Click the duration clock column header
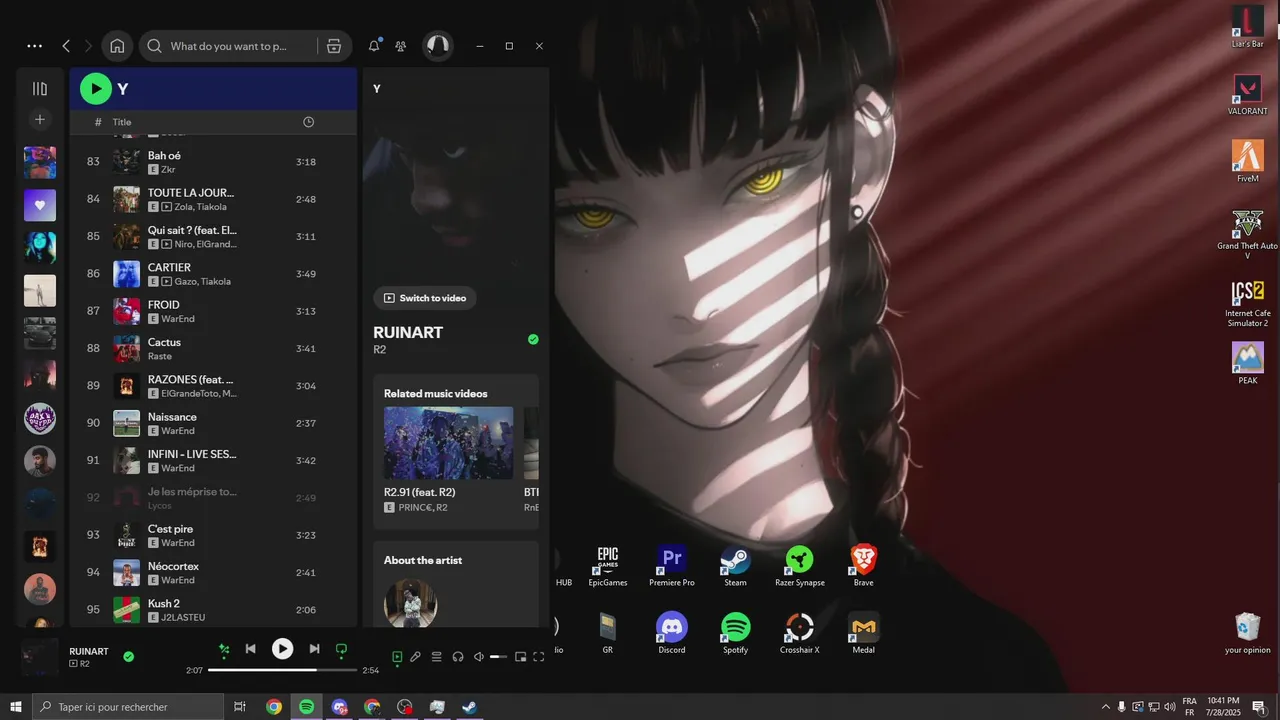 click(308, 122)
